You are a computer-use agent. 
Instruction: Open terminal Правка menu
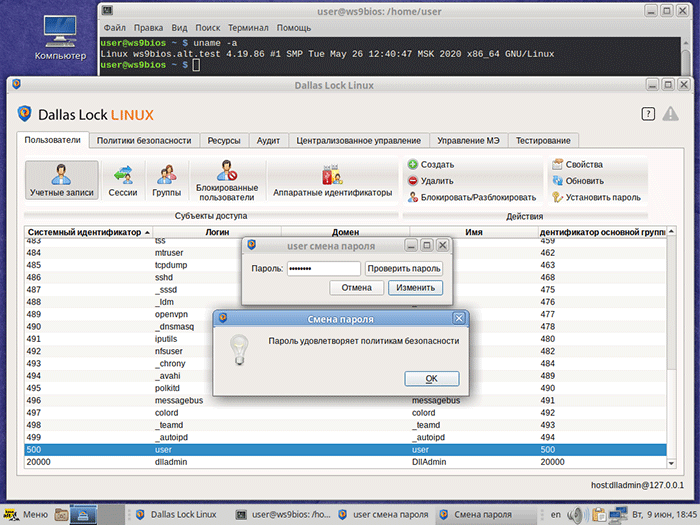pyautogui.click(x=148, y=28)
